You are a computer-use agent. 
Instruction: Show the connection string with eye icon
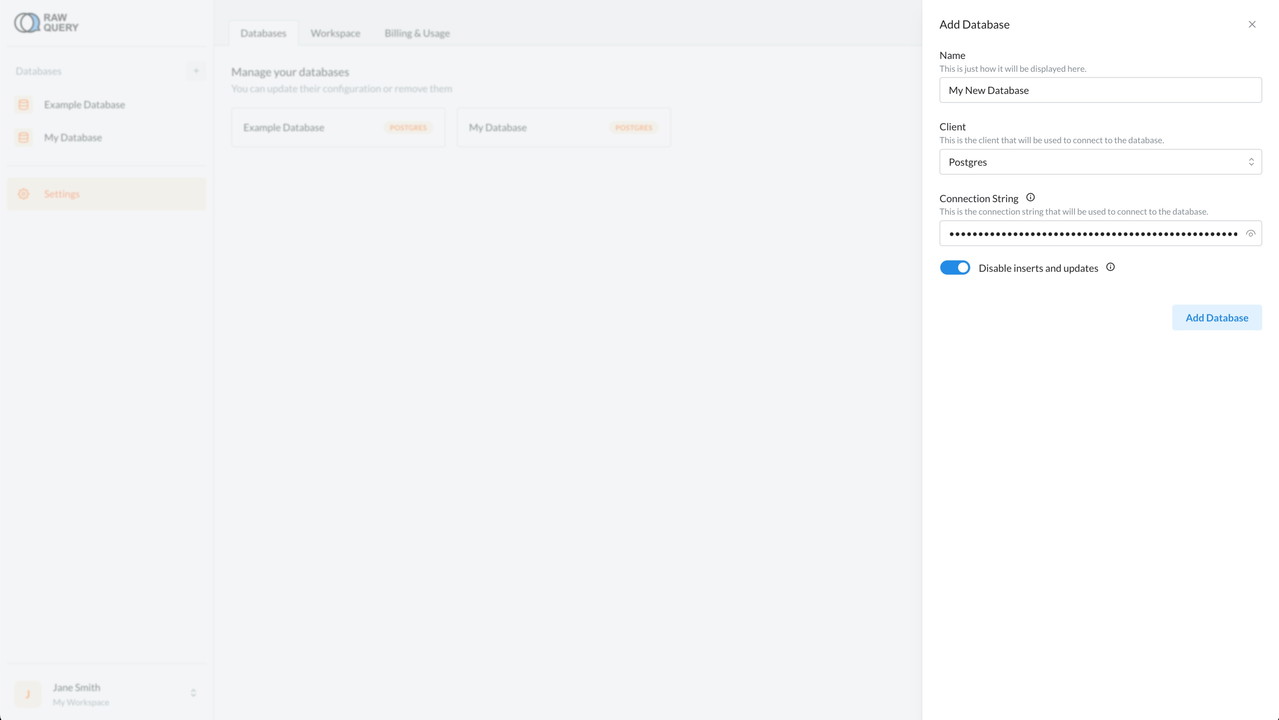[x=1250, y=234]
